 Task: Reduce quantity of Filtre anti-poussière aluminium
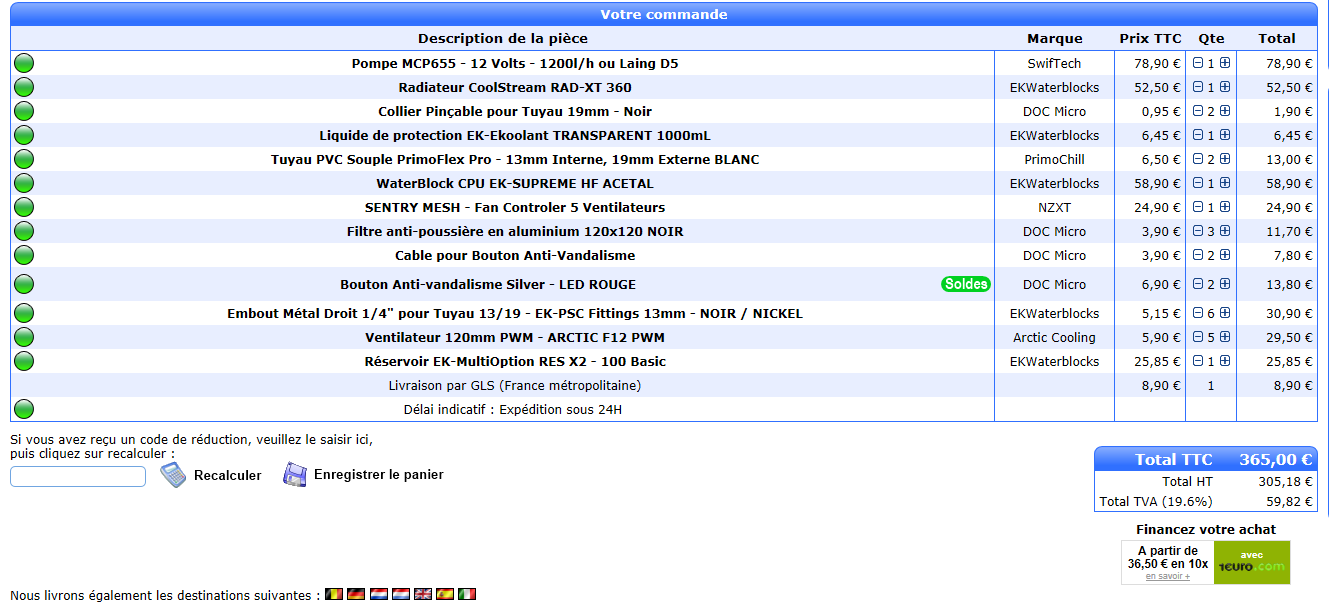(x=1198, y=231)
